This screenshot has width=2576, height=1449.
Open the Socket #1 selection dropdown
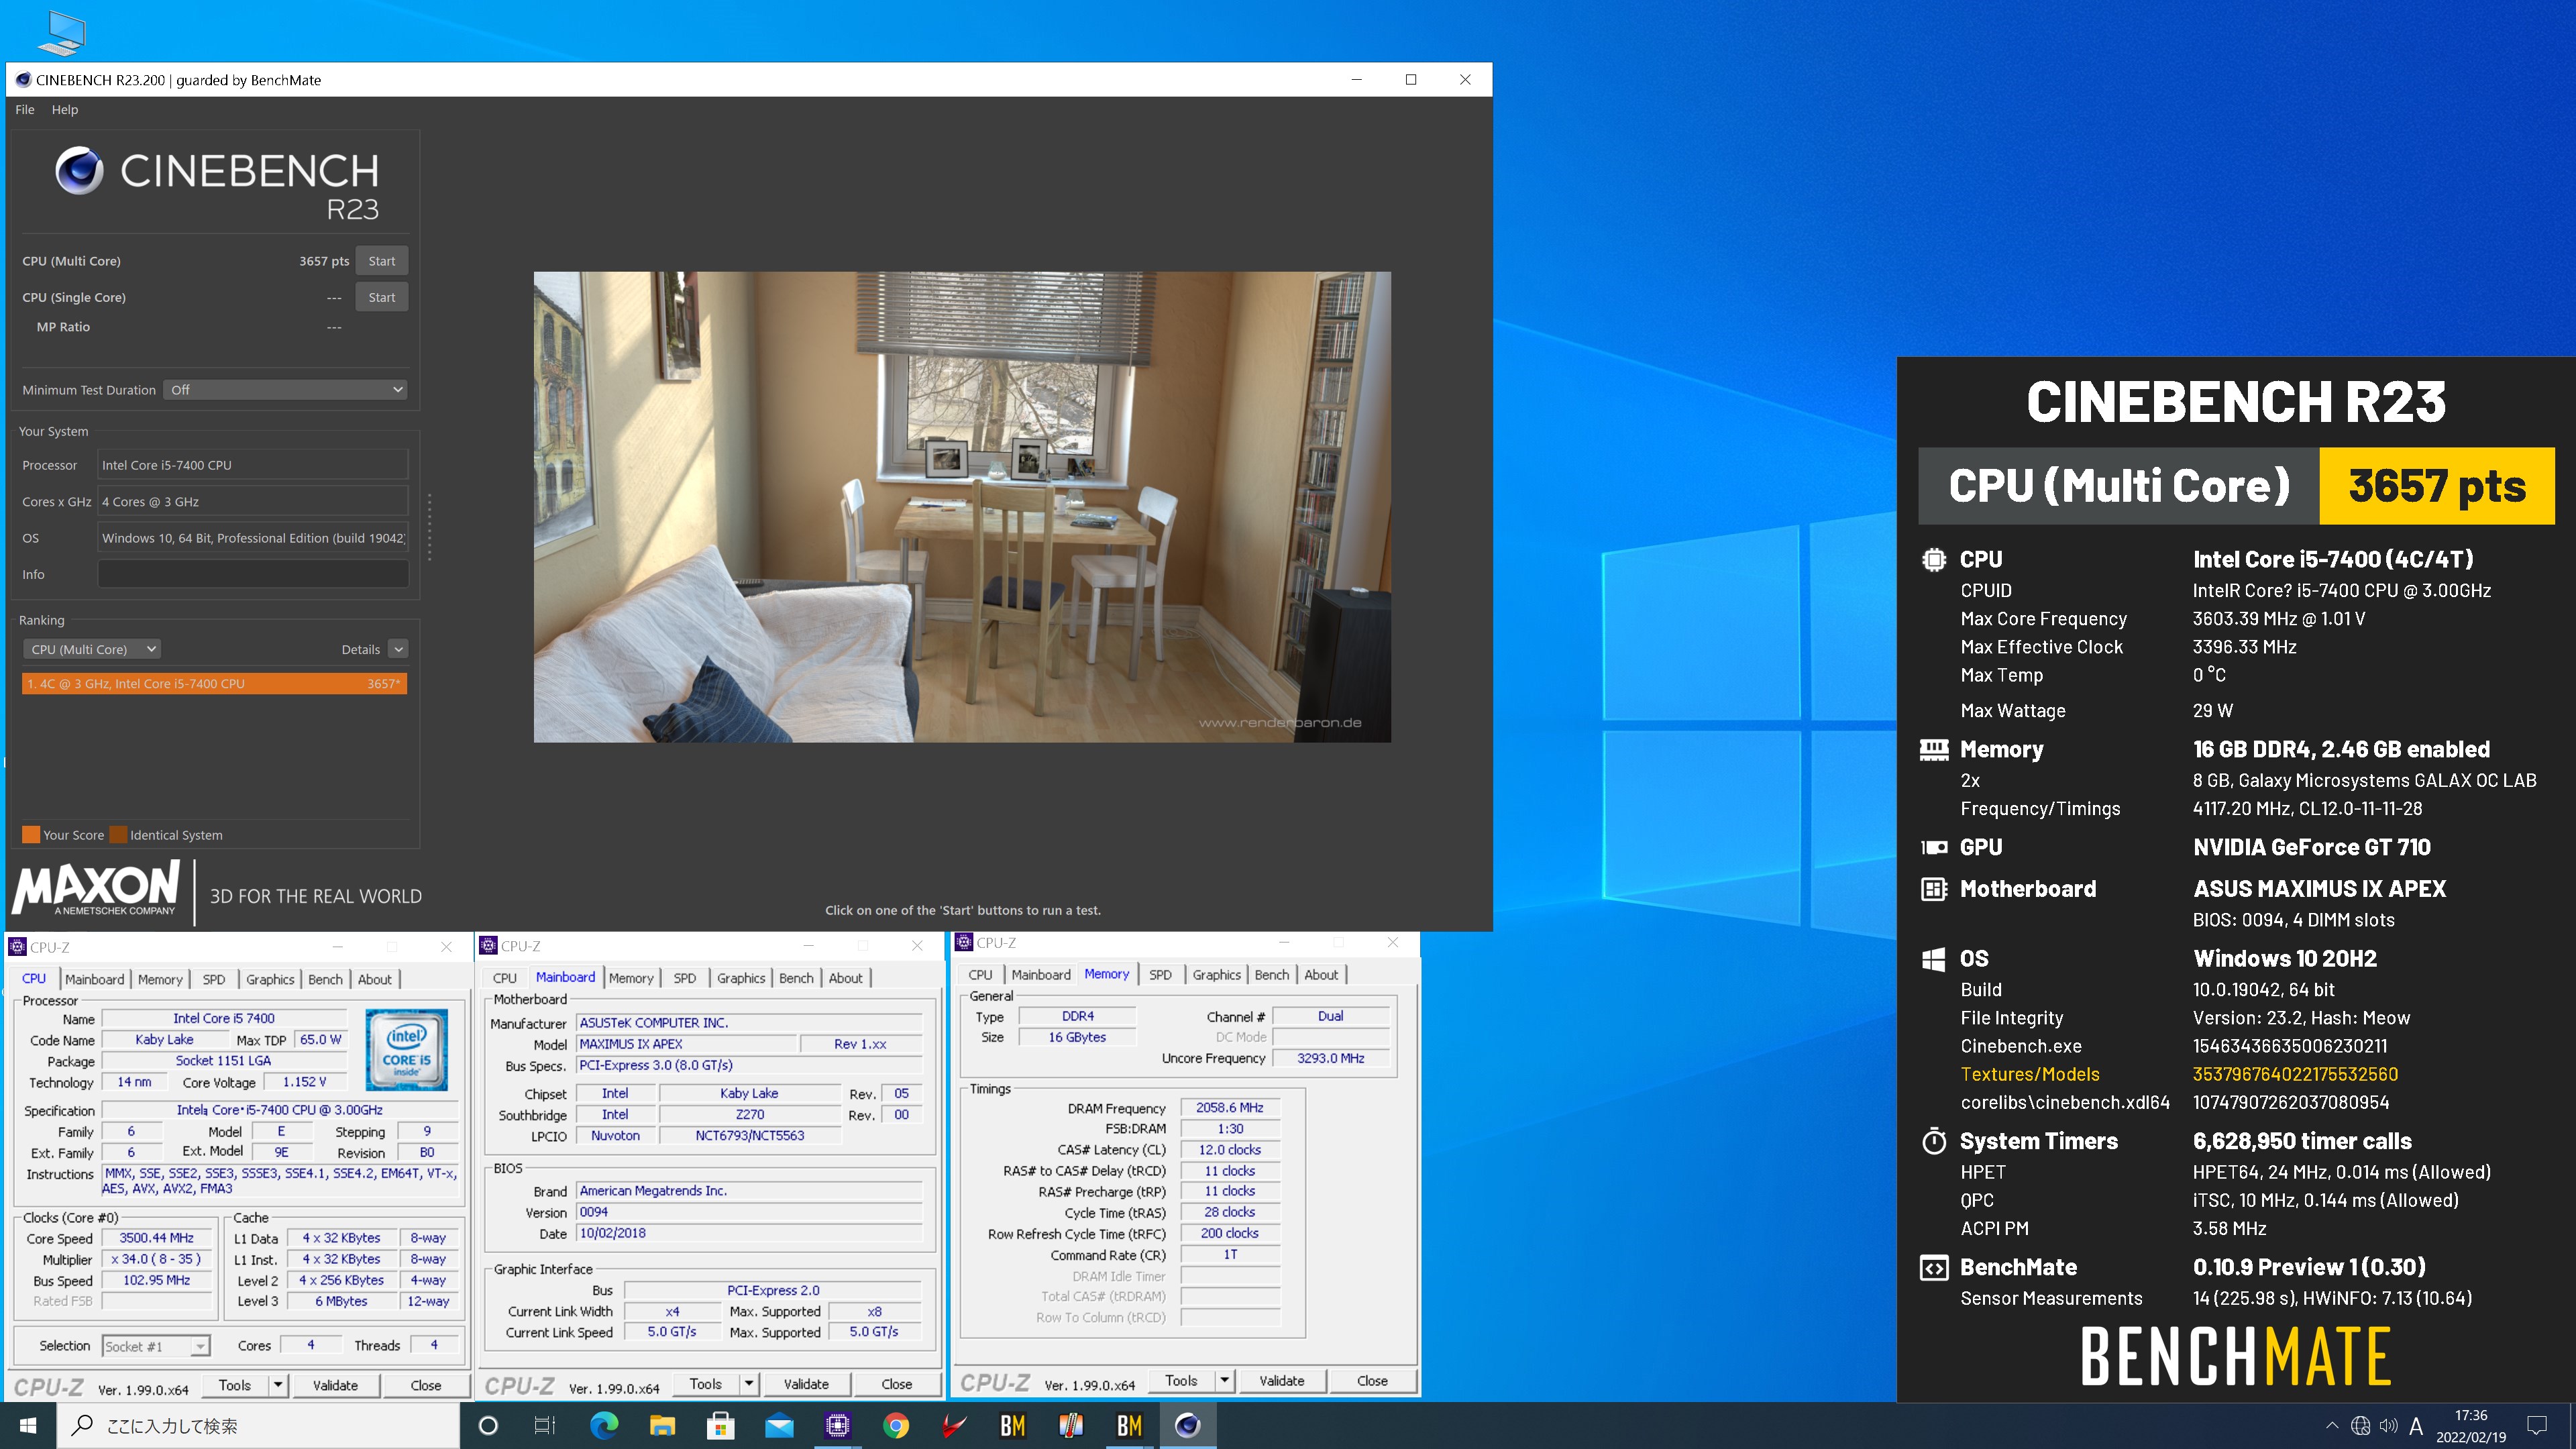(x=156, y=1346)
